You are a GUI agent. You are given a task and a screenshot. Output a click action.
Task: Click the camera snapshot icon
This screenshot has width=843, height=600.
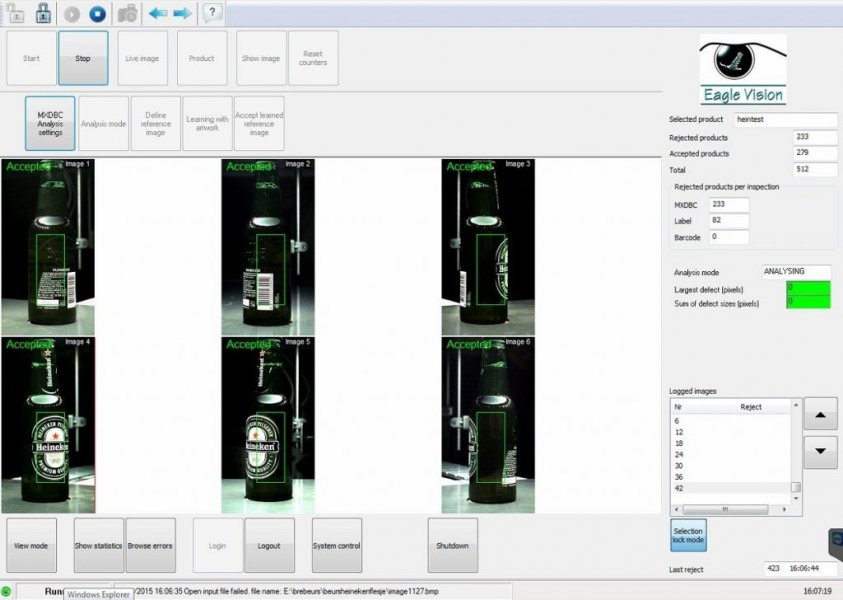127,14
